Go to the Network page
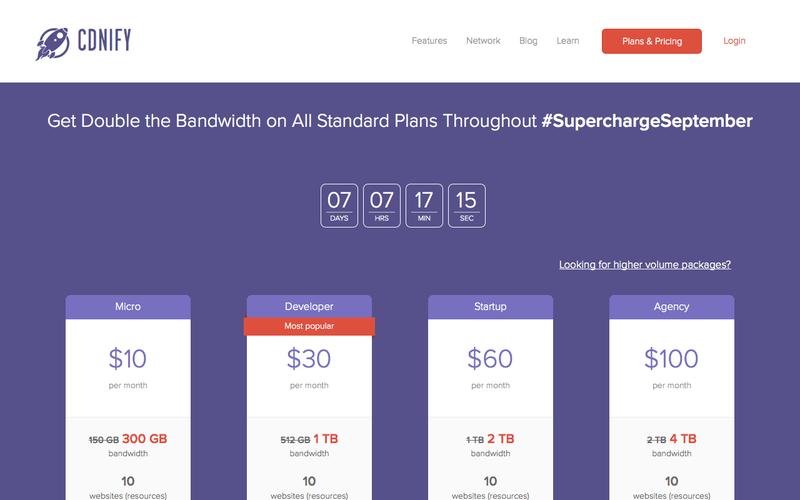The width and height of the screenshot is (800, 500). click(x=484, y=41)
